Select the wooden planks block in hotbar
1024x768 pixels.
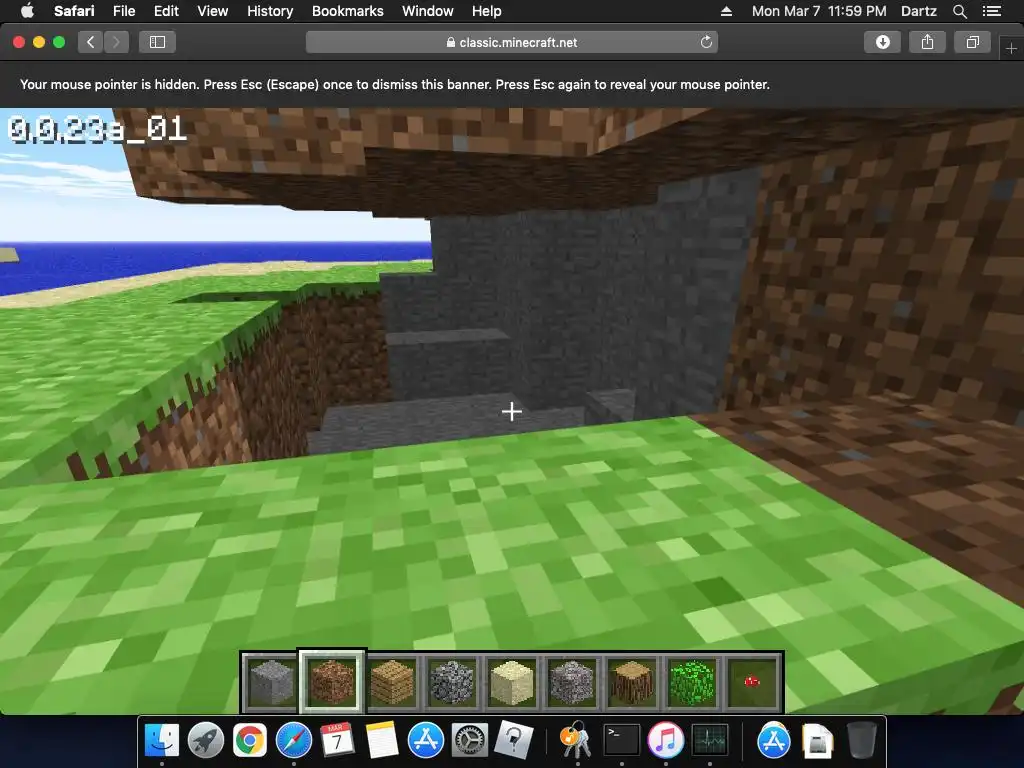(392, 682)
